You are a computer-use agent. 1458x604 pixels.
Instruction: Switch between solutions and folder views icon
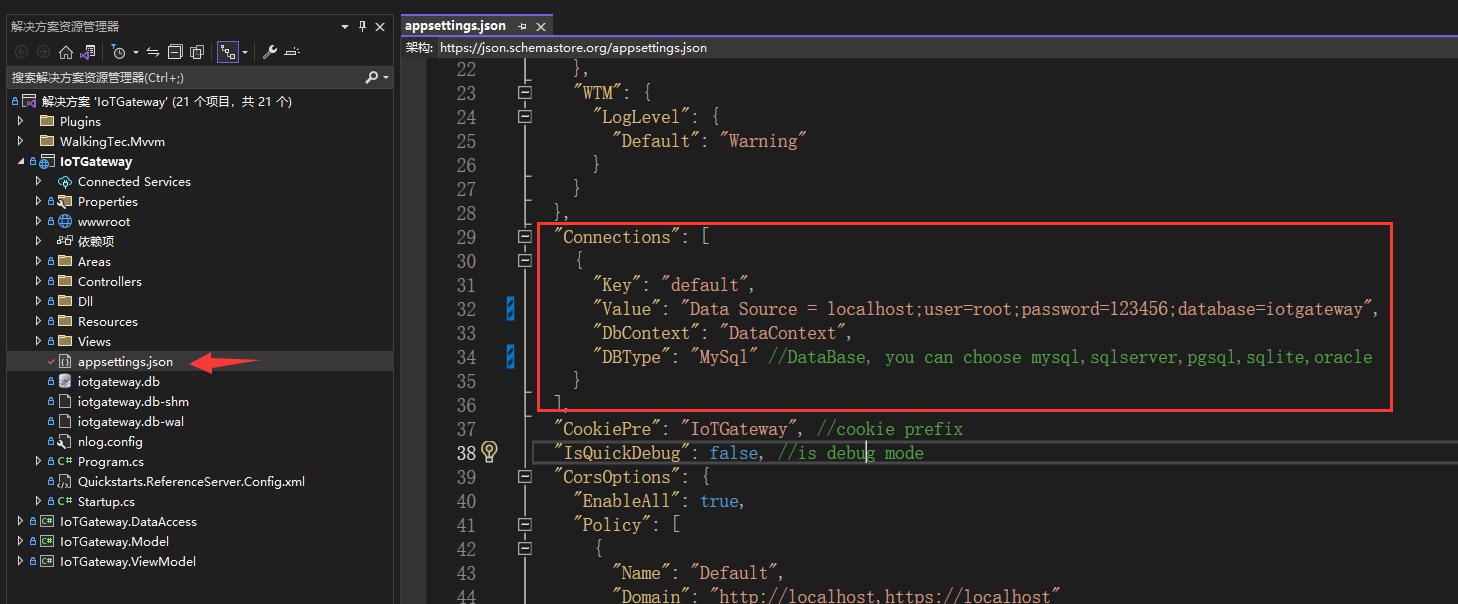88,52
